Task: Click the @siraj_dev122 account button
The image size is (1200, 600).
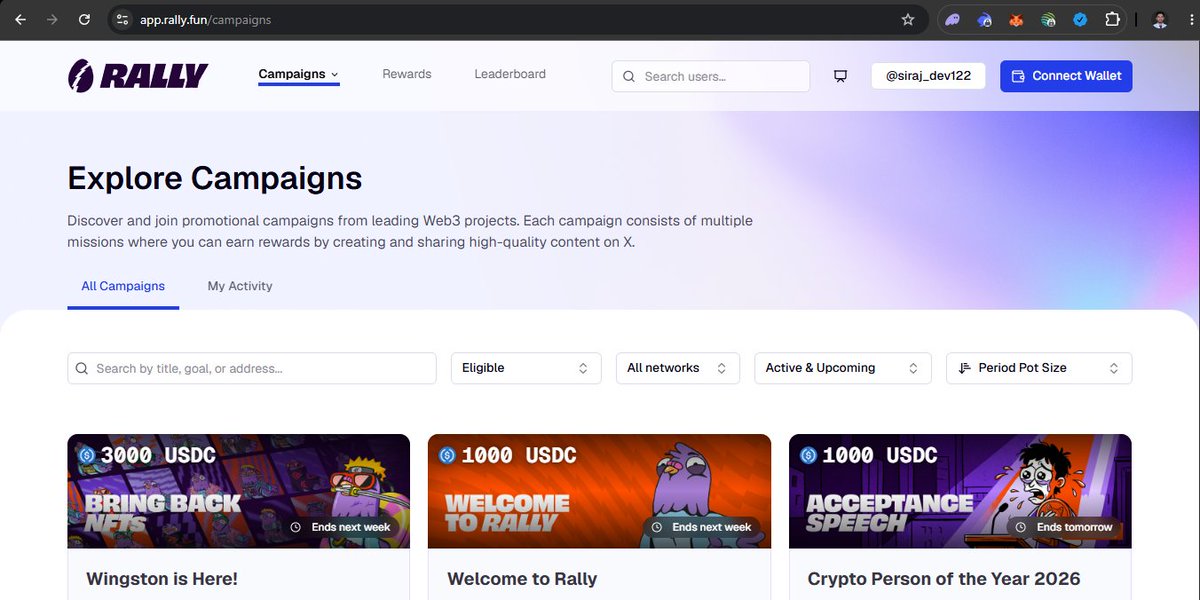Action: (x=928, y=76)
